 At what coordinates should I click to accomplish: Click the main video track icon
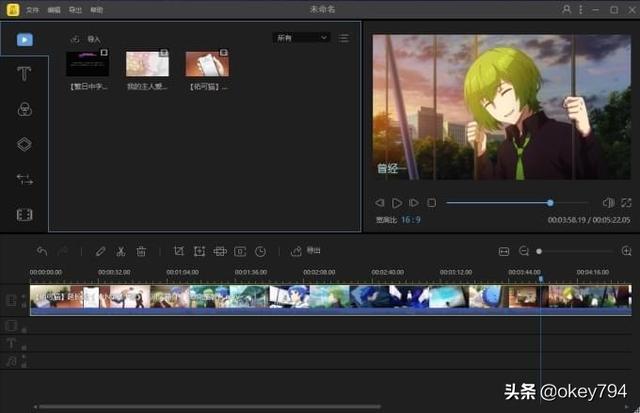[11, 301]
